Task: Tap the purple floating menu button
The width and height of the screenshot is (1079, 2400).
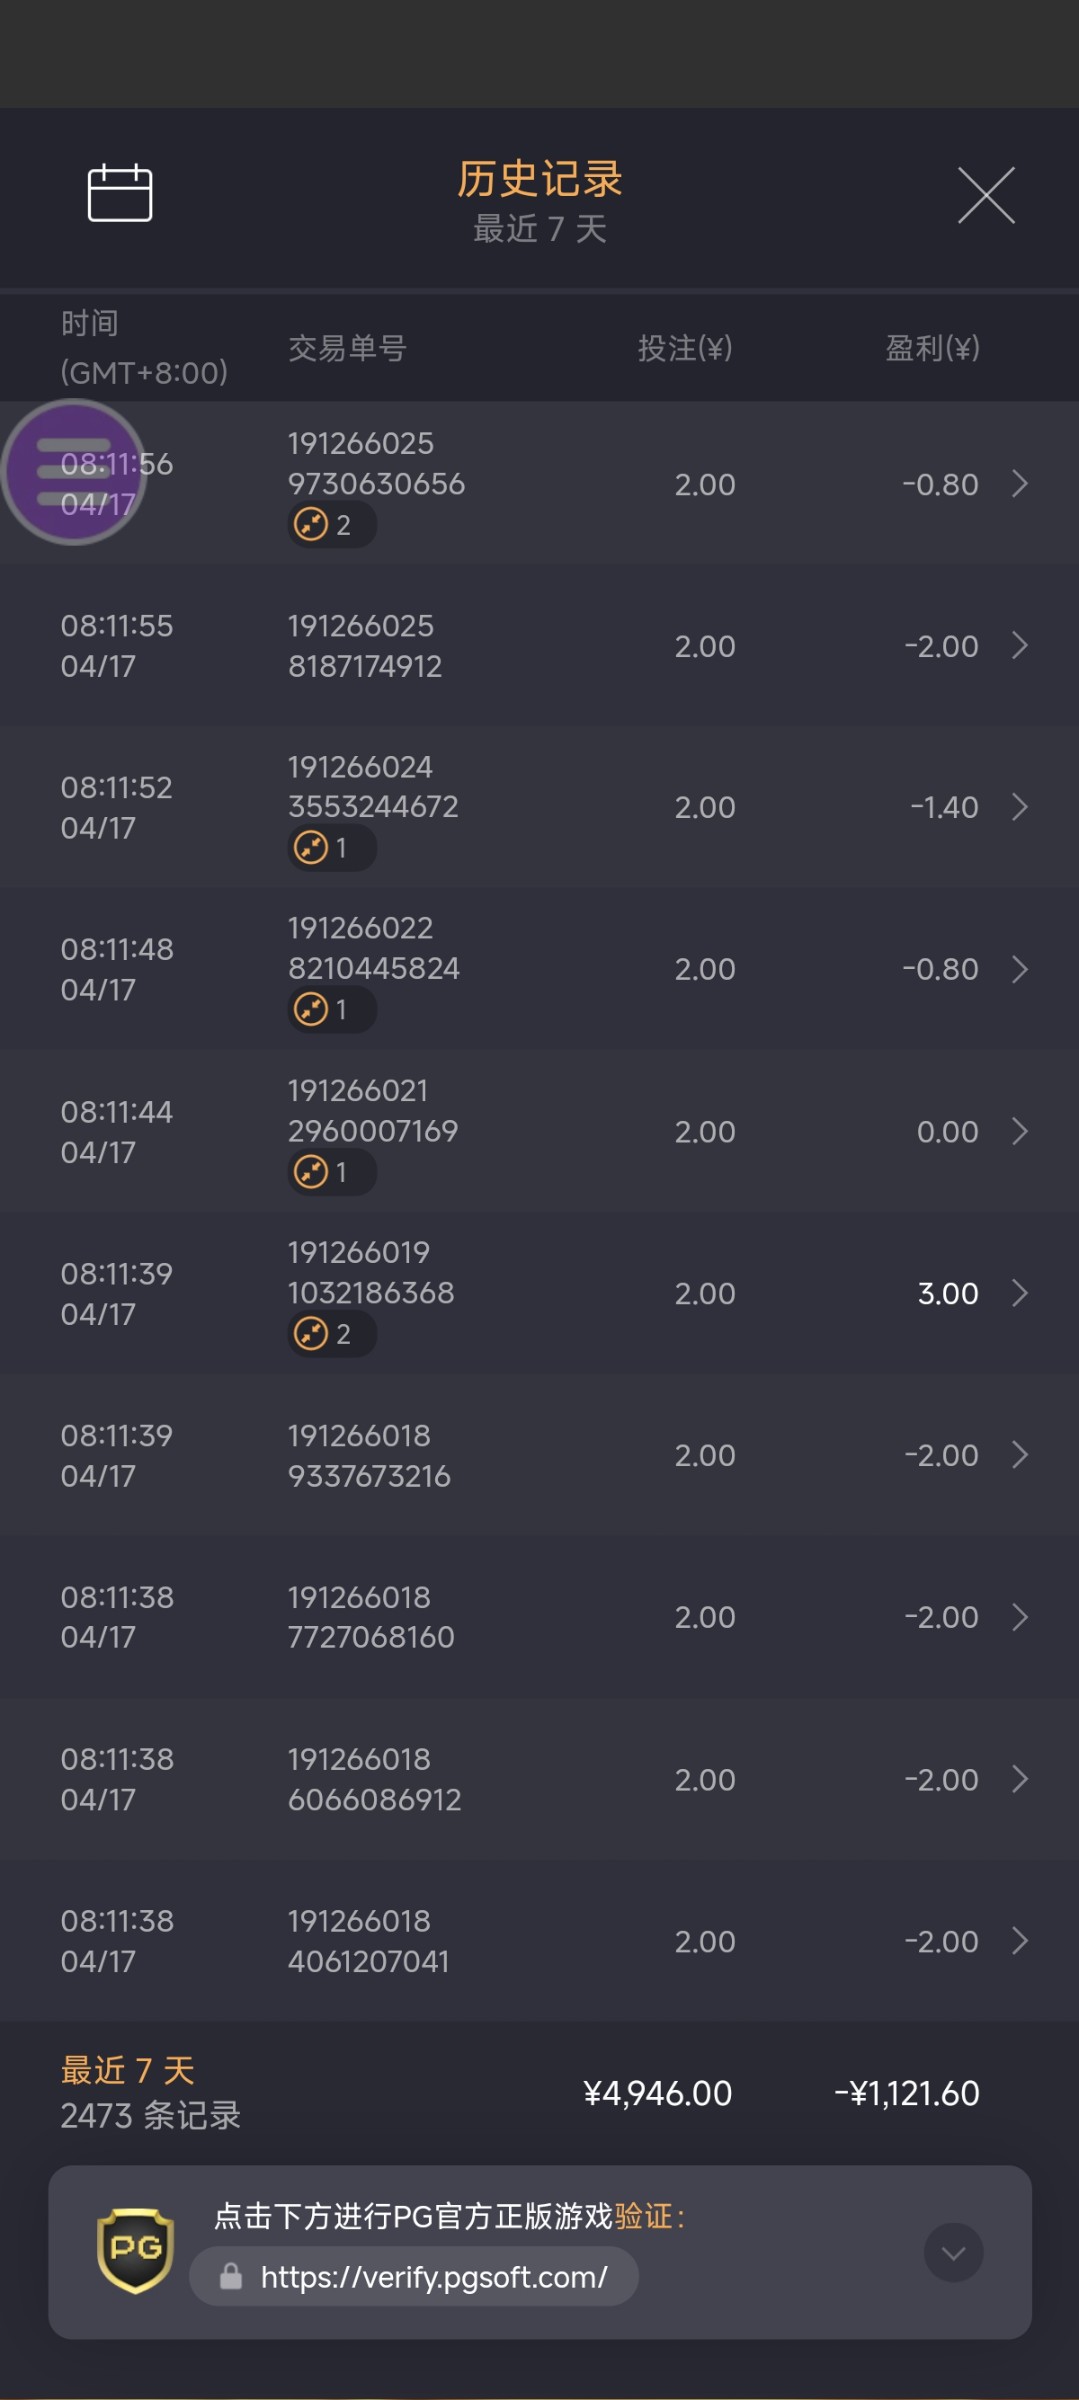Action: [73, 472]
